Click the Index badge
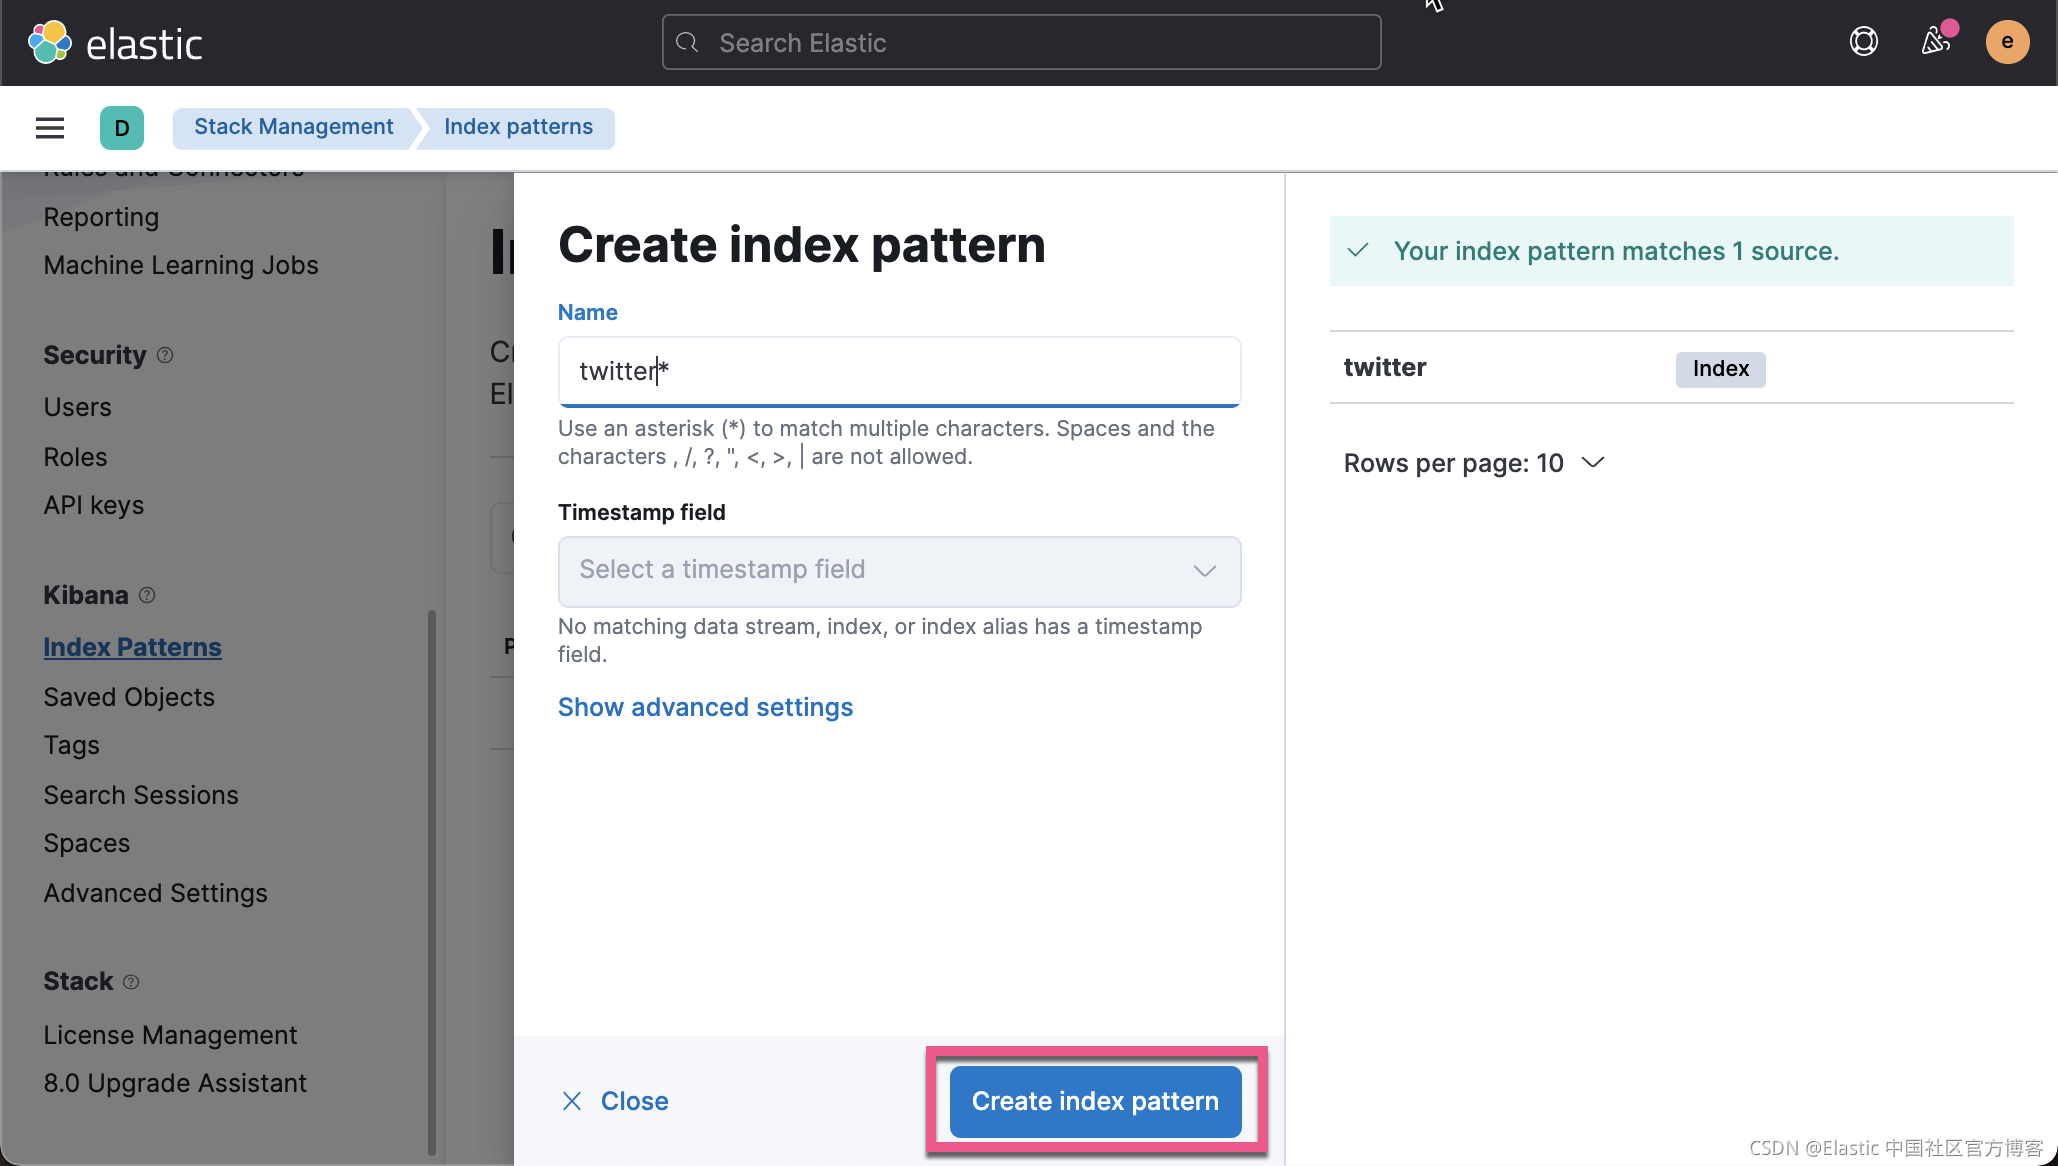Viewport: 2058px width, 1166px height. (x=1720, y=369)
